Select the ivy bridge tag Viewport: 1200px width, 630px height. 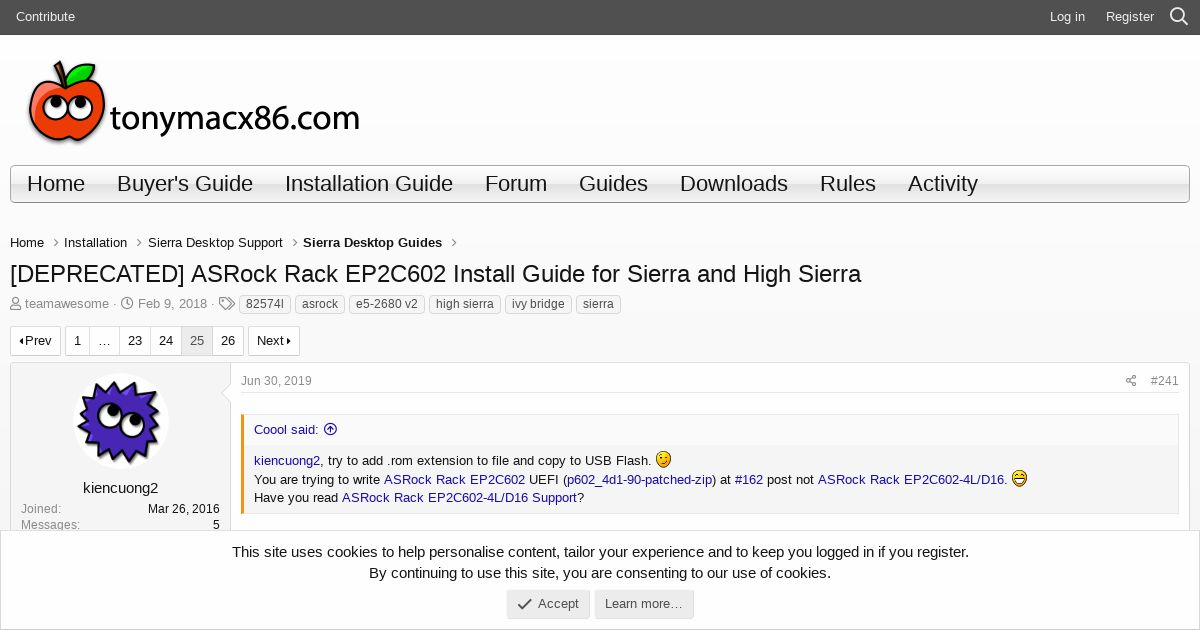538,304
